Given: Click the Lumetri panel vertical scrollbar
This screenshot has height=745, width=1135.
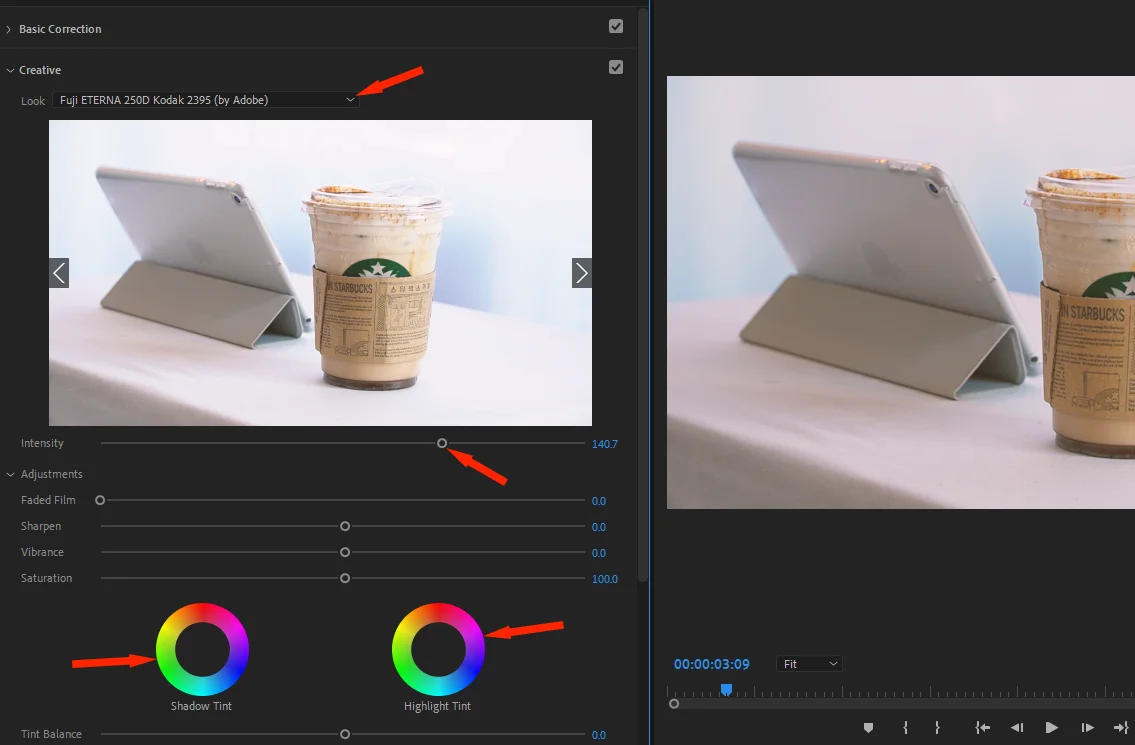Looking at the screenshot, I should (x=643, y=297).
